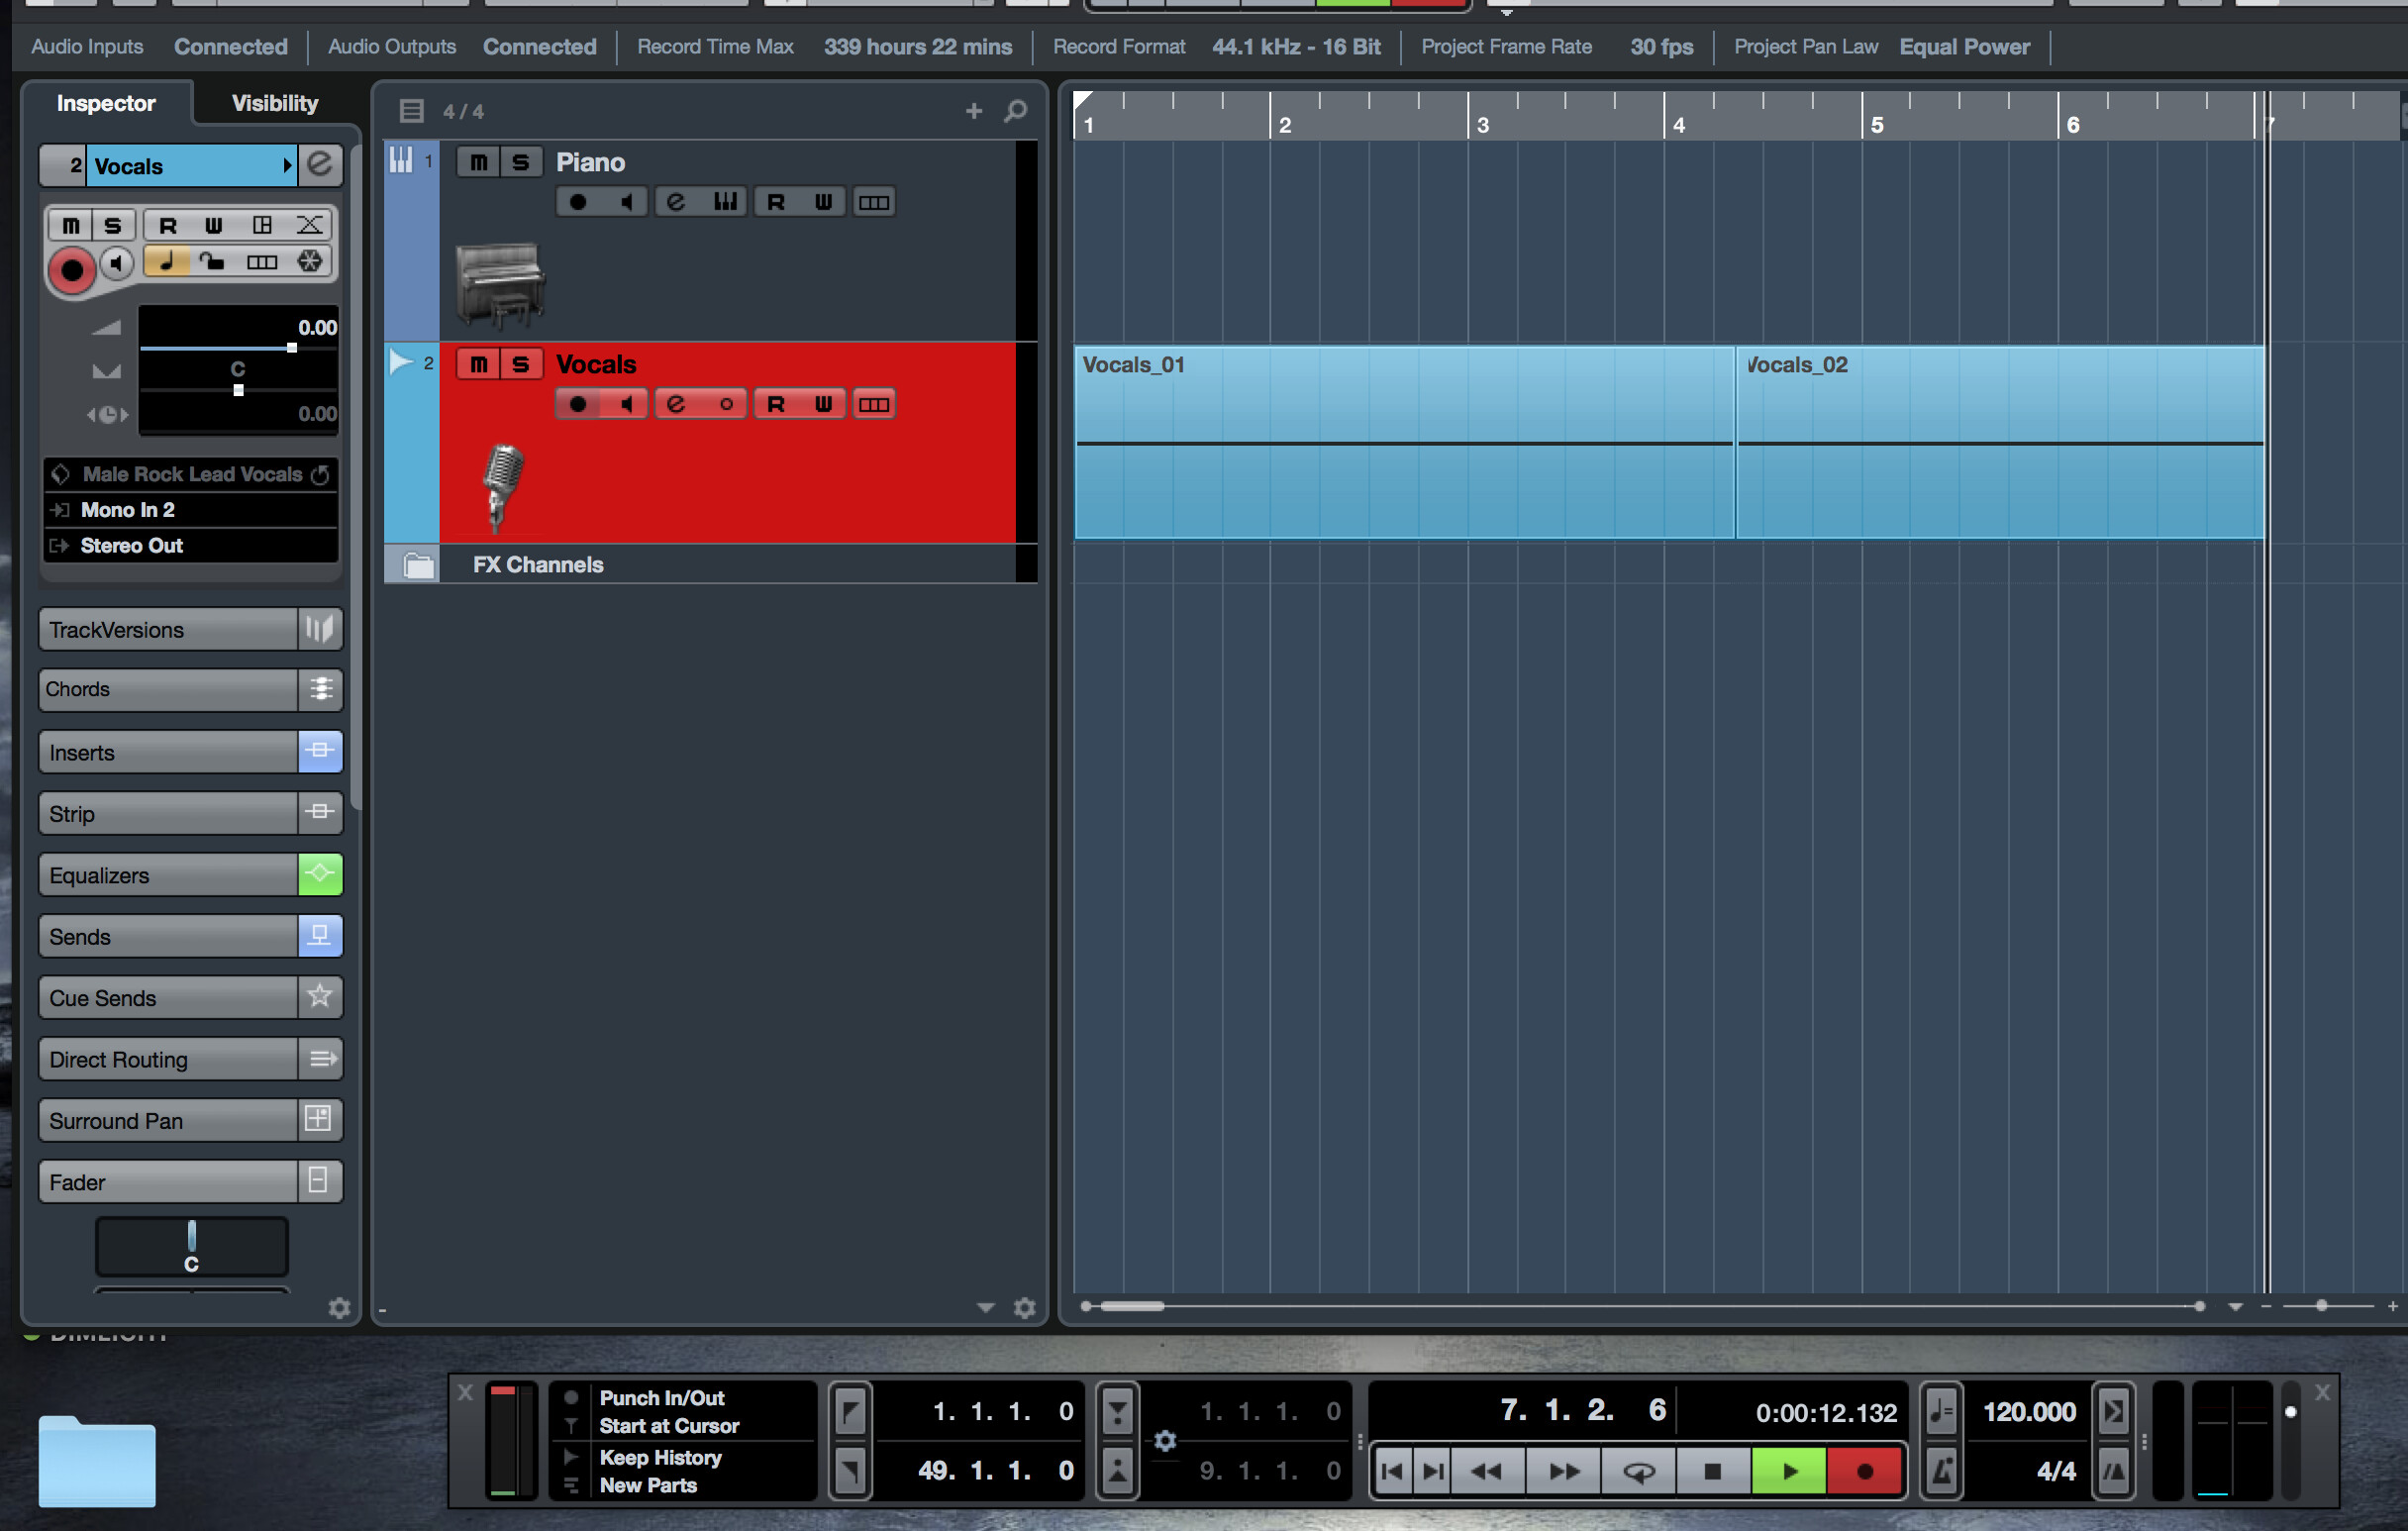This screenshot has width=2408, height=1531.
Task: Open the FX Channels folder
Action: pos(418,565)
